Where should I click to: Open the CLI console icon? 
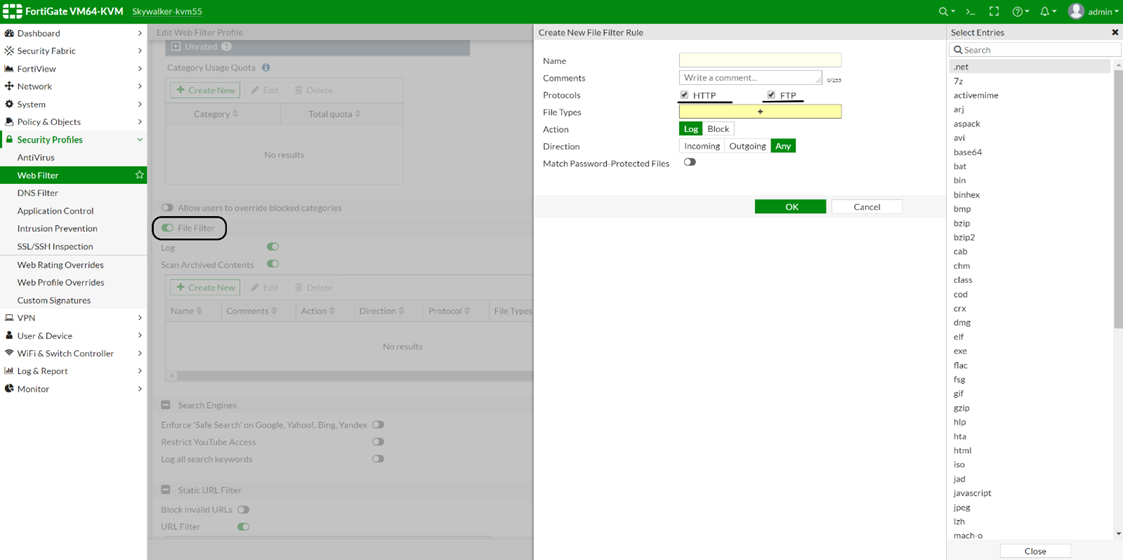[x=970, y=11]
